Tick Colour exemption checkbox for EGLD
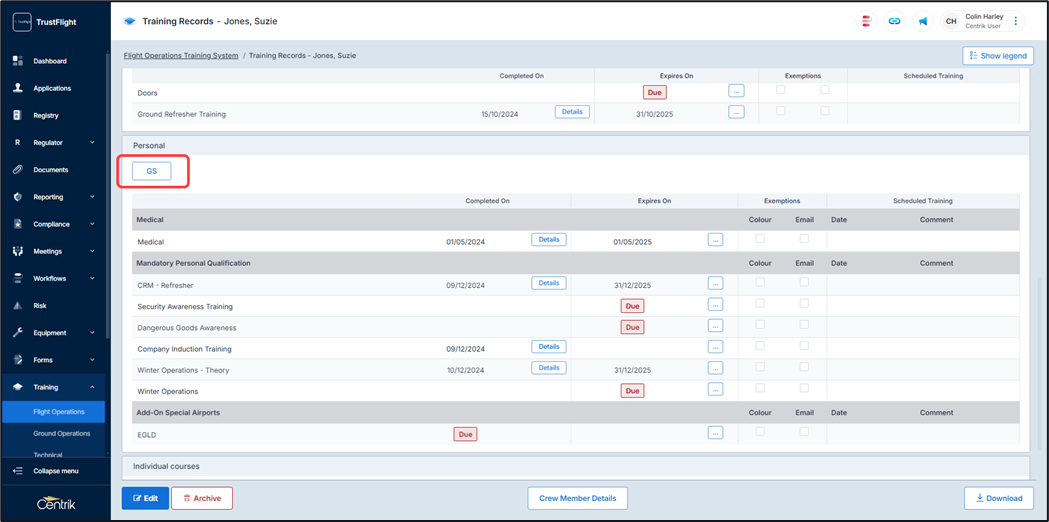Viewport: 1049px width, 522px height. coord(760,432)
